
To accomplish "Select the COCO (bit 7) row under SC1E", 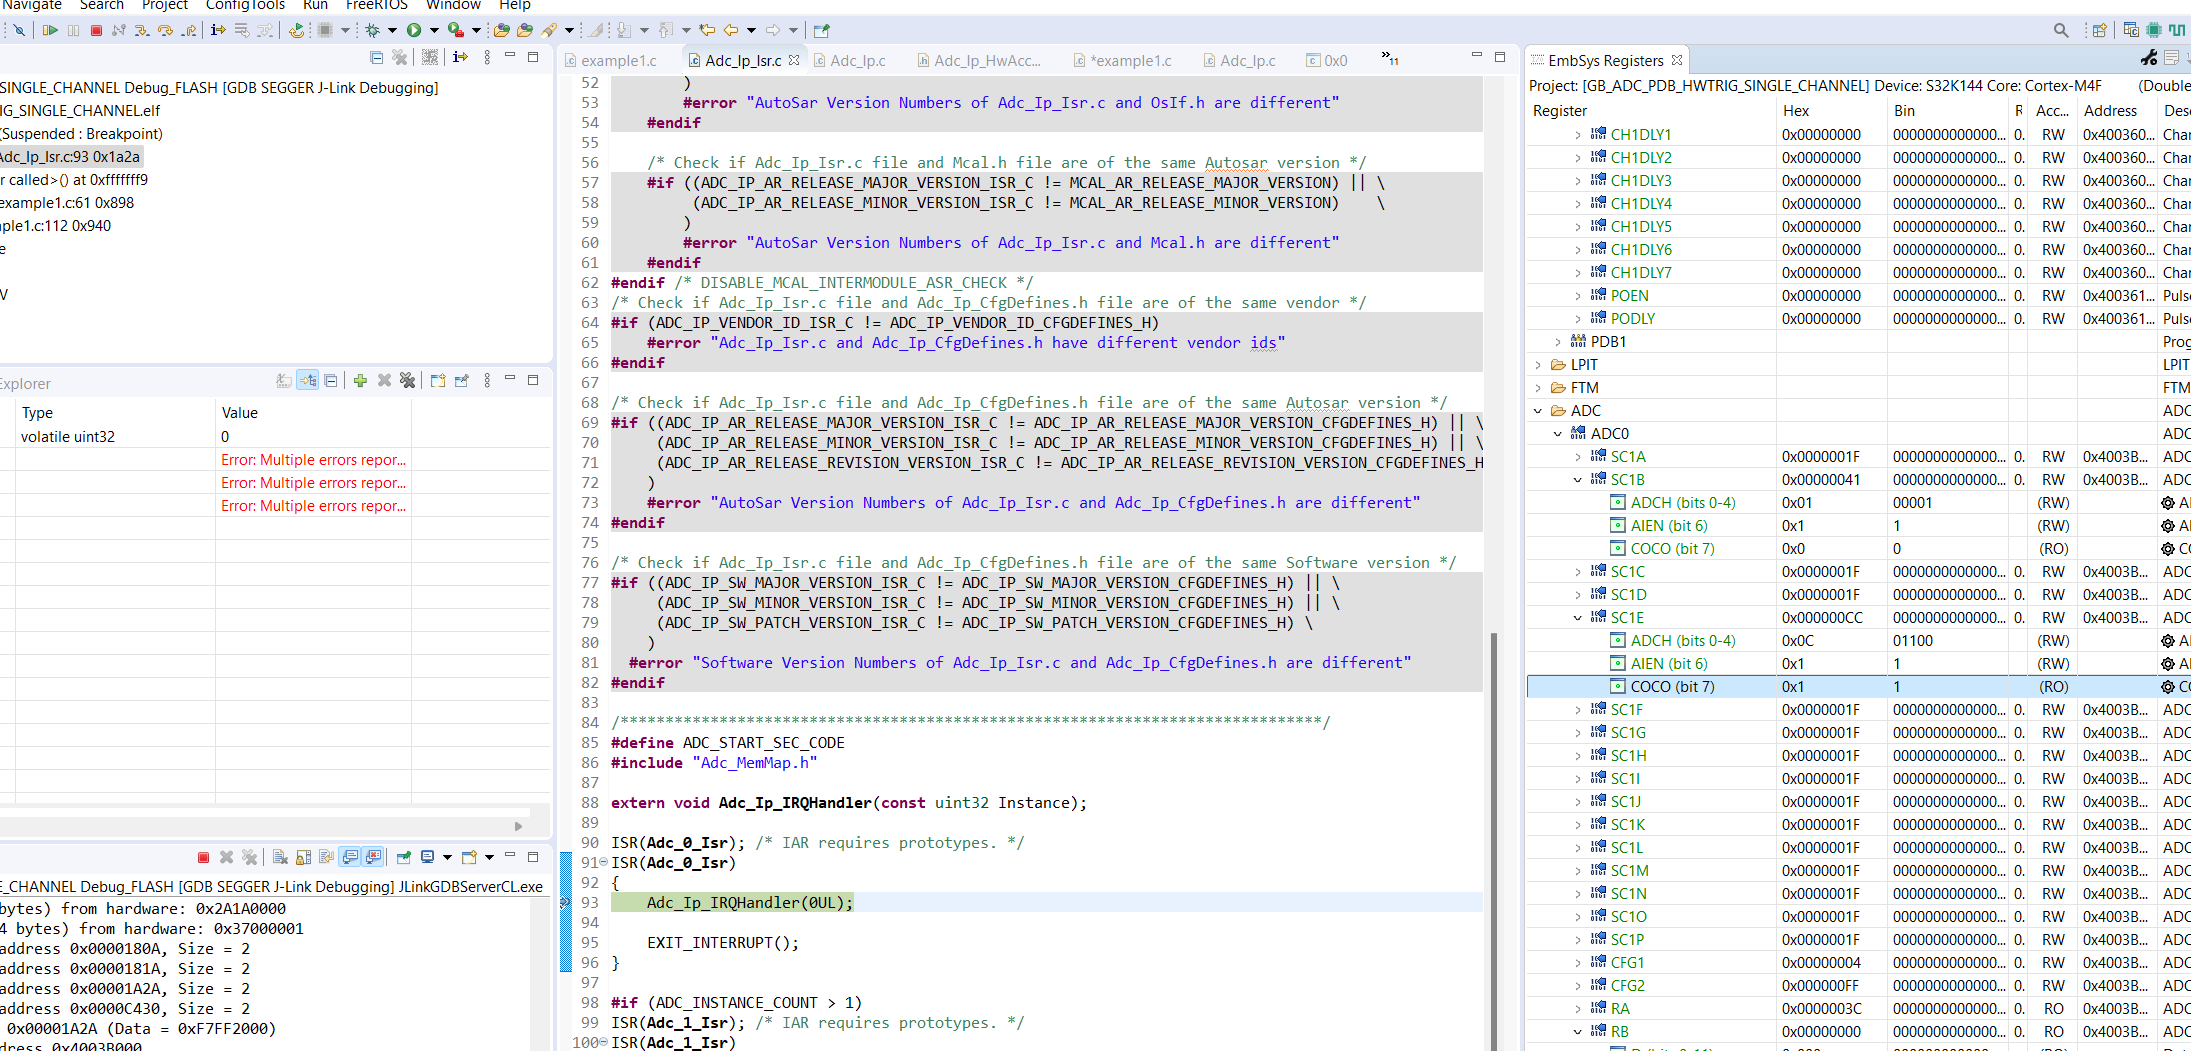I will (x=1672, y=687).
